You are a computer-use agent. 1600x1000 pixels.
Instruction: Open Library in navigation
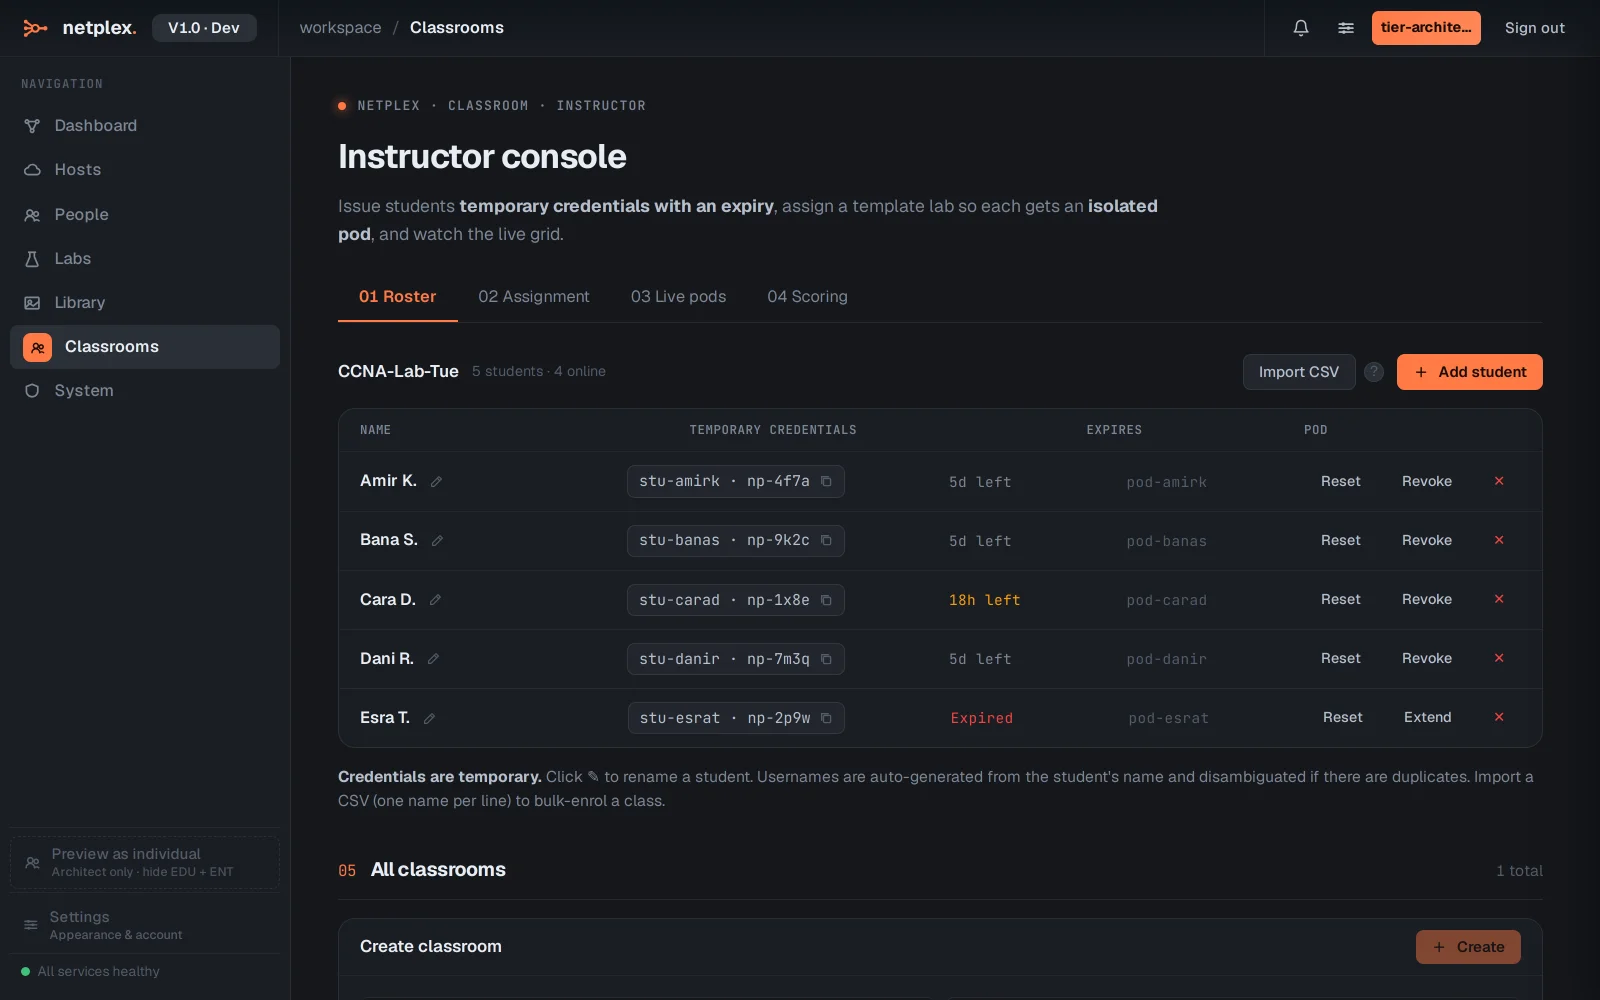145,303
